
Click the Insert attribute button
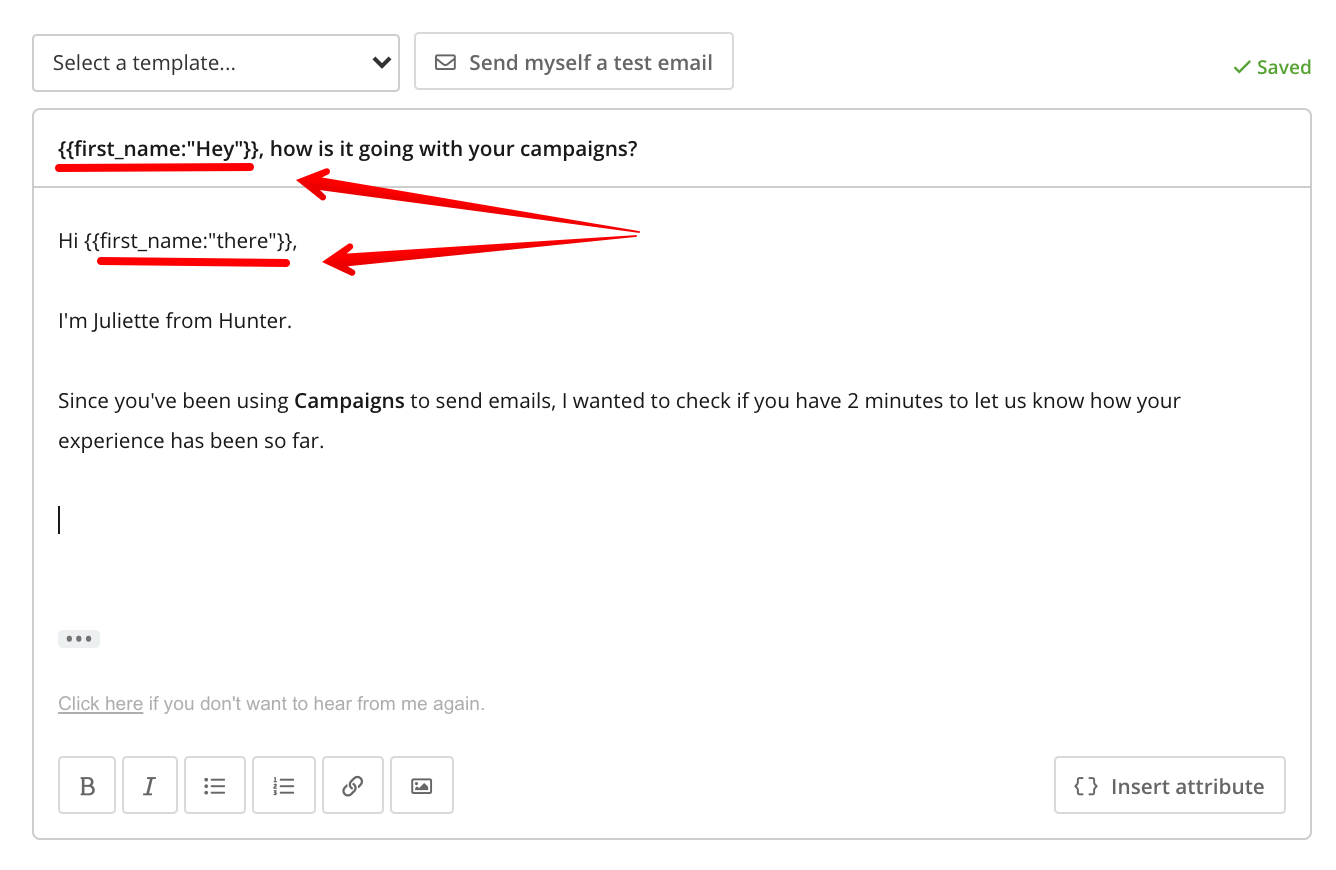[x=1169, y=786]
